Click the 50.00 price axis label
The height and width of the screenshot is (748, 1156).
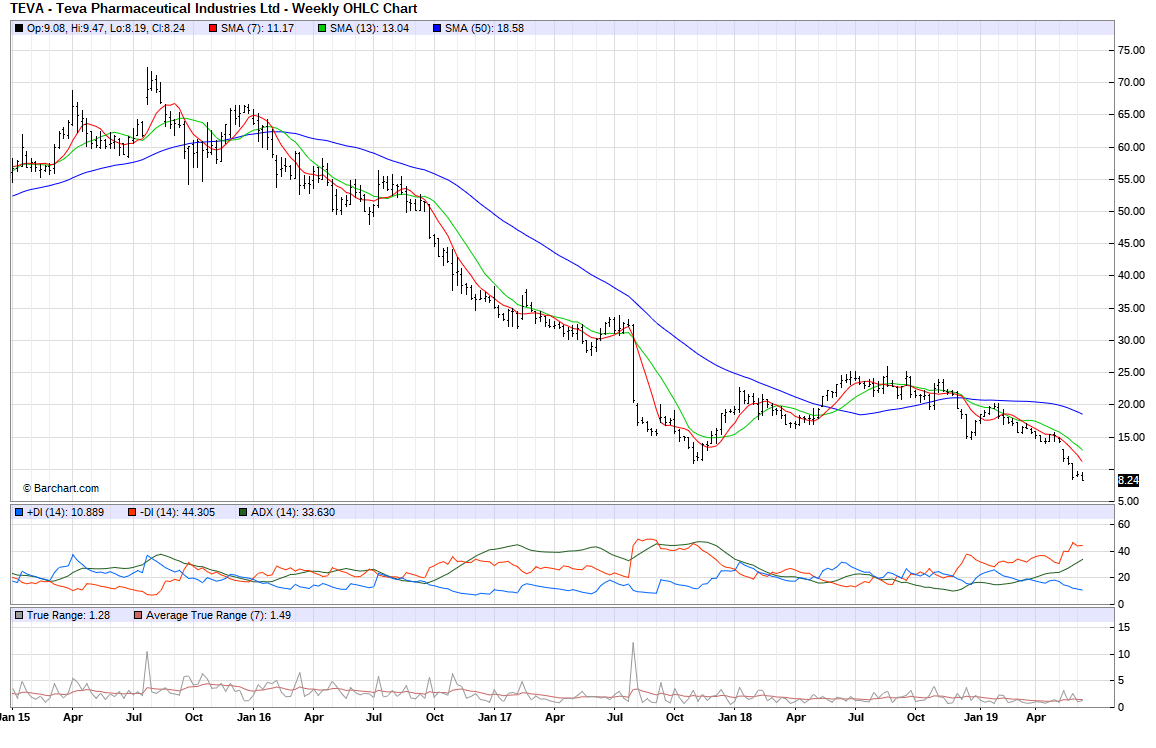tap(1132, 212)
